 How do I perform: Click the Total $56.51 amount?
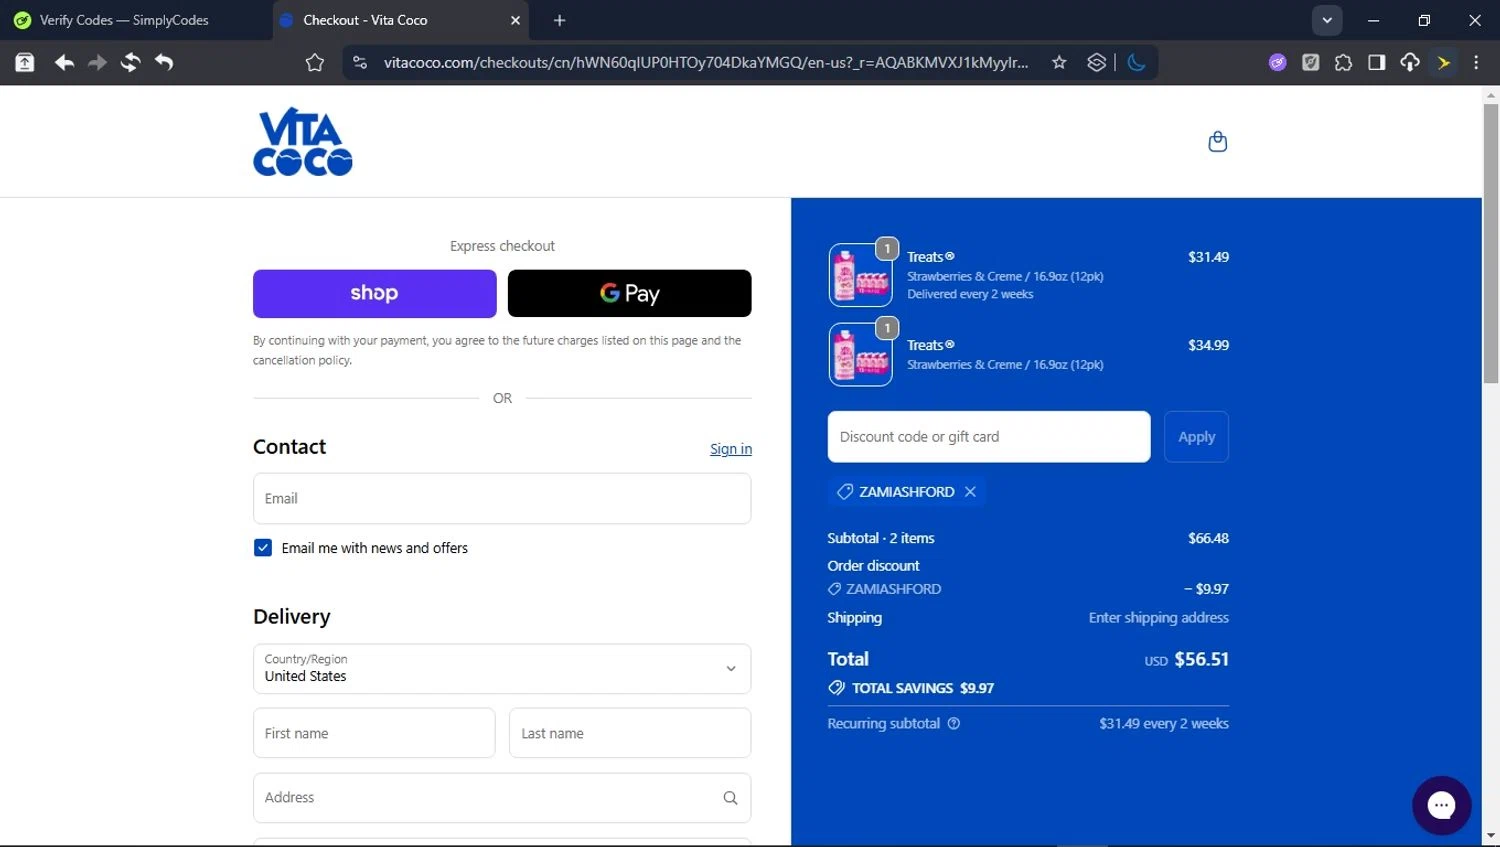click(x=1201, y=659)
